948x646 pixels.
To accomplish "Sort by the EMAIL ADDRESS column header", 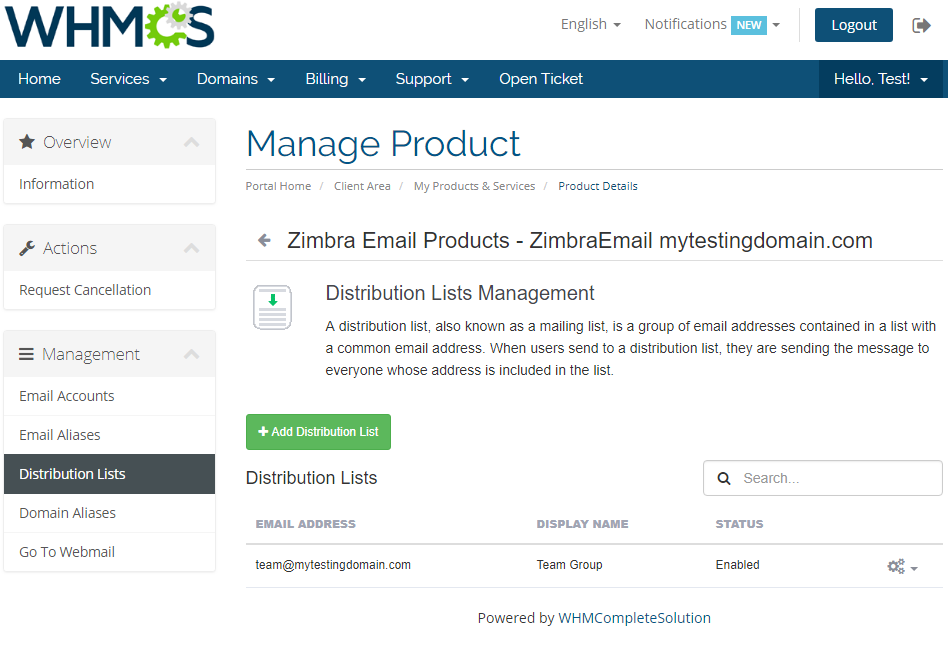I will click(x=305, y=524).
